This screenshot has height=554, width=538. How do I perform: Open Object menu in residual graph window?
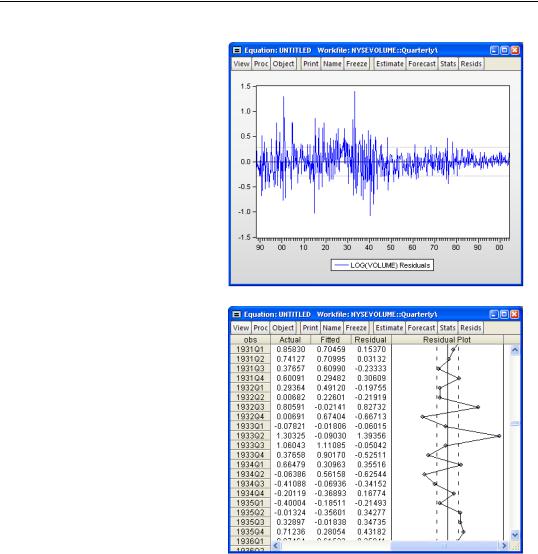click(283, 64)
